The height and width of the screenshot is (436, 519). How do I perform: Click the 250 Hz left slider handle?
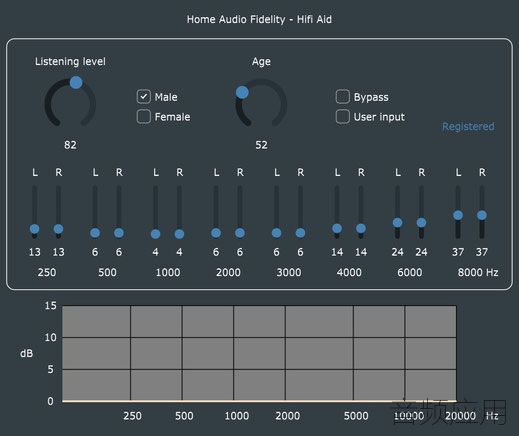click(x=35, y=229)
